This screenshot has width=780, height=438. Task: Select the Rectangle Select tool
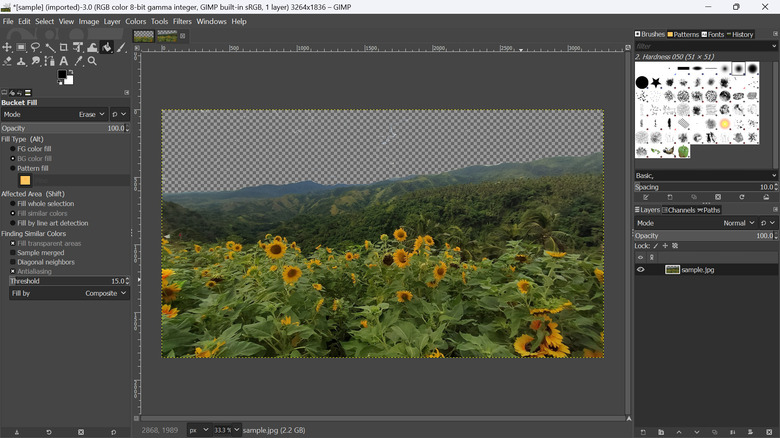click(21, 47)
